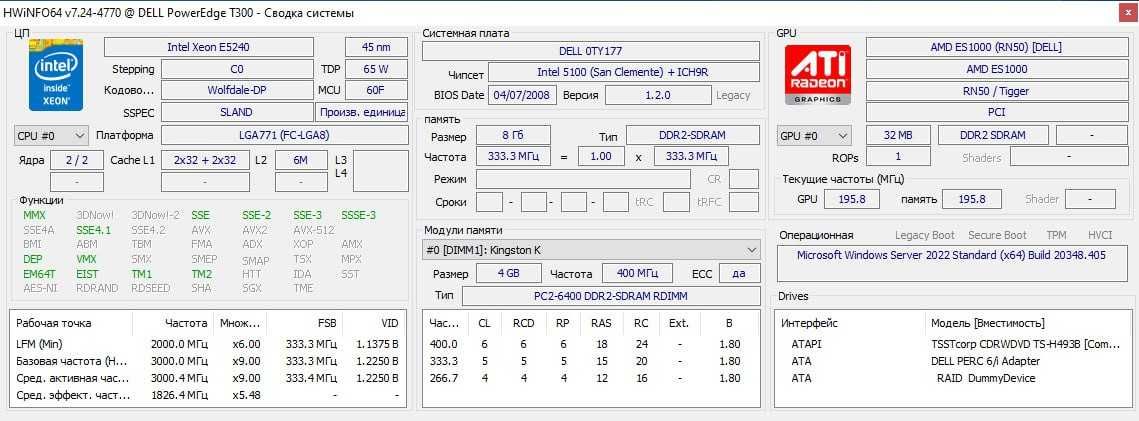Click the HVCI status label
The image size is (1139, 421).
coord(1100,235)
